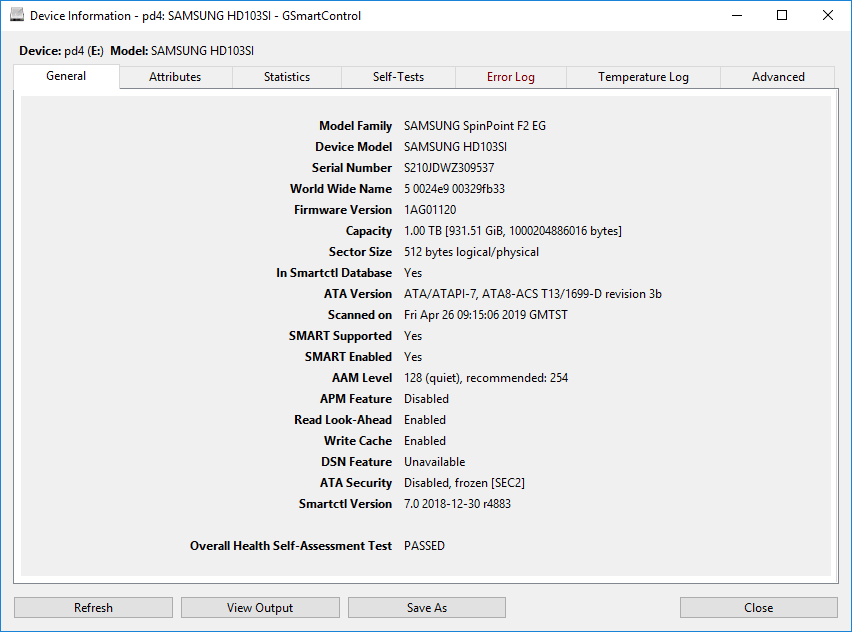The image size is (852, 632).
Task: Open the Error Log tab
Action: (x=511, y=77)
